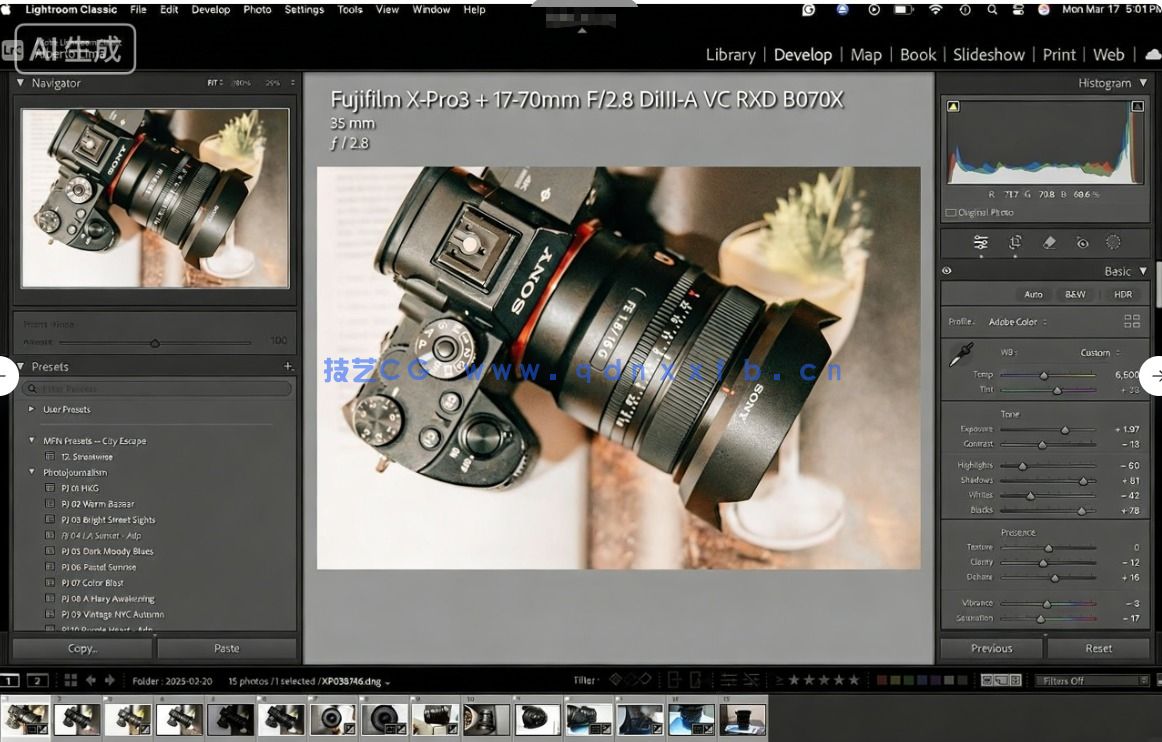This screenshot has height=742, width=1162.
Task: Enable the Original Photo checkbox
Action: (x=952, y=212)
